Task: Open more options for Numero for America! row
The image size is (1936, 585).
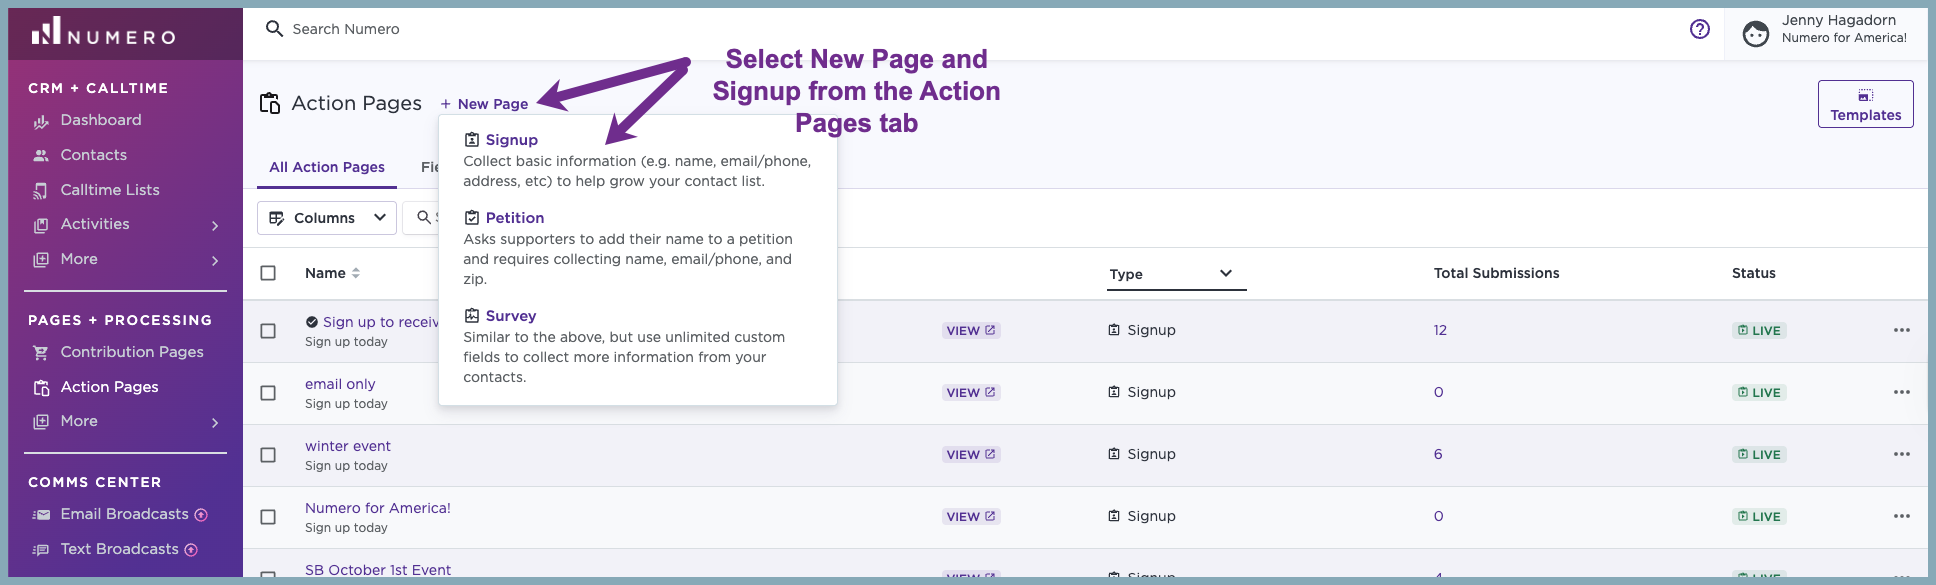Action: coord(1902,516)
